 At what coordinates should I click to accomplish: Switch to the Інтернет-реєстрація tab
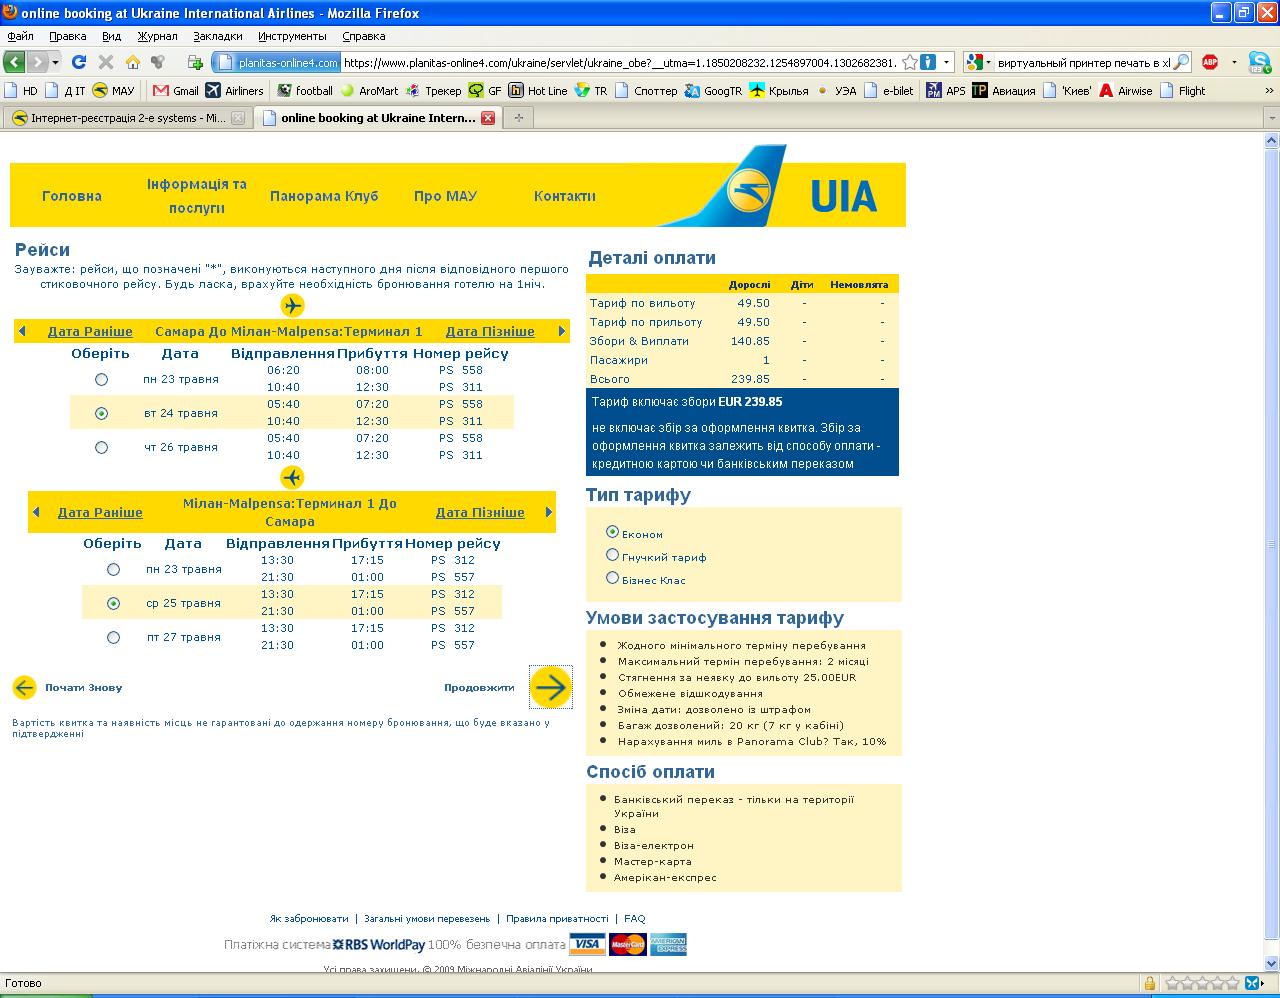pos(120,118)
